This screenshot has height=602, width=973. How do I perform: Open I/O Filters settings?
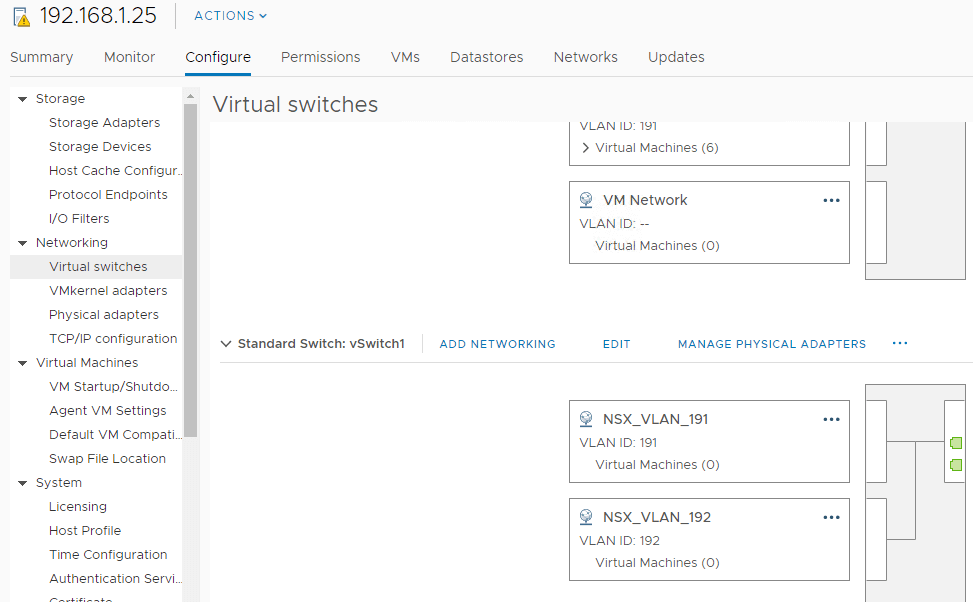79,218
